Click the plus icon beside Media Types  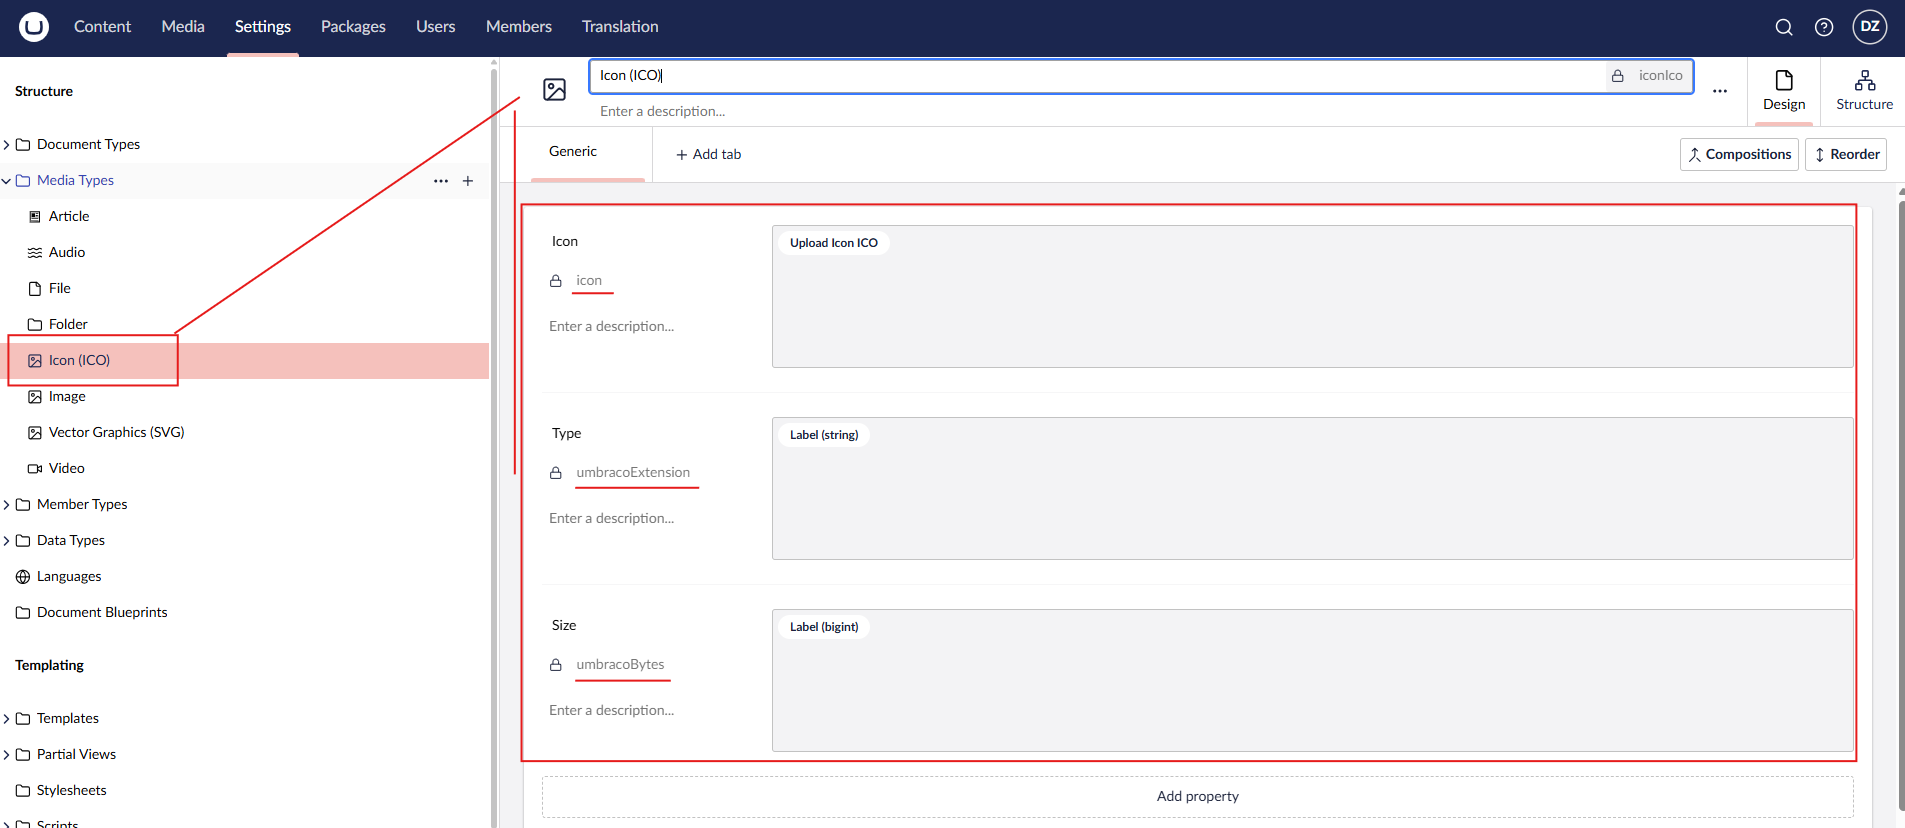coord(468,181)
